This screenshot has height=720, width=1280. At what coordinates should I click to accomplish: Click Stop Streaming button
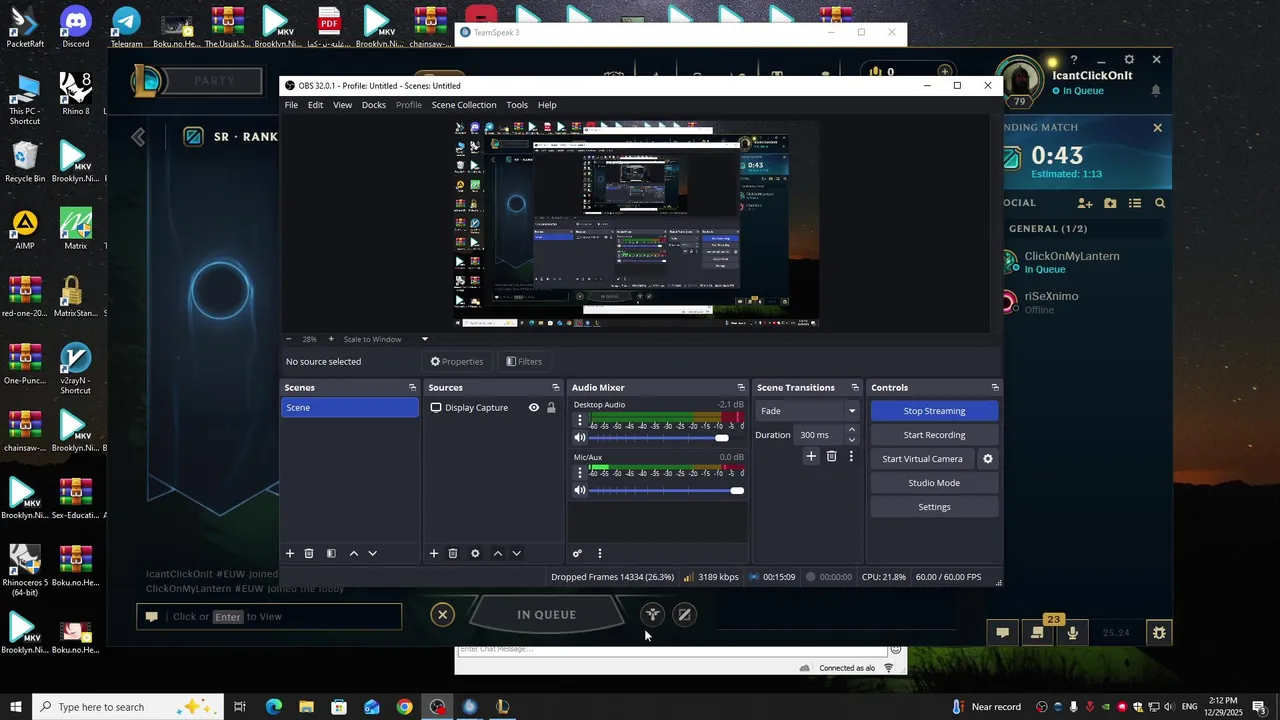point(934,411)
